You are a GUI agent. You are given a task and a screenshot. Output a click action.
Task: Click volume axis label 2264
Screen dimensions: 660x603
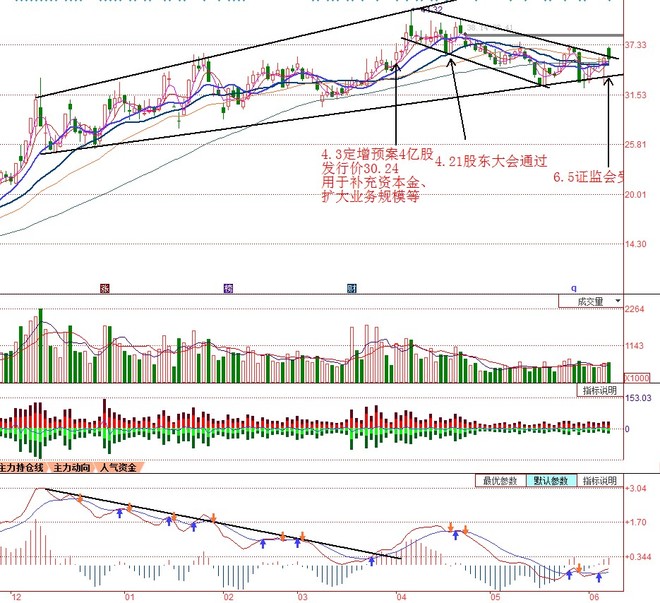tap(634, 309)
